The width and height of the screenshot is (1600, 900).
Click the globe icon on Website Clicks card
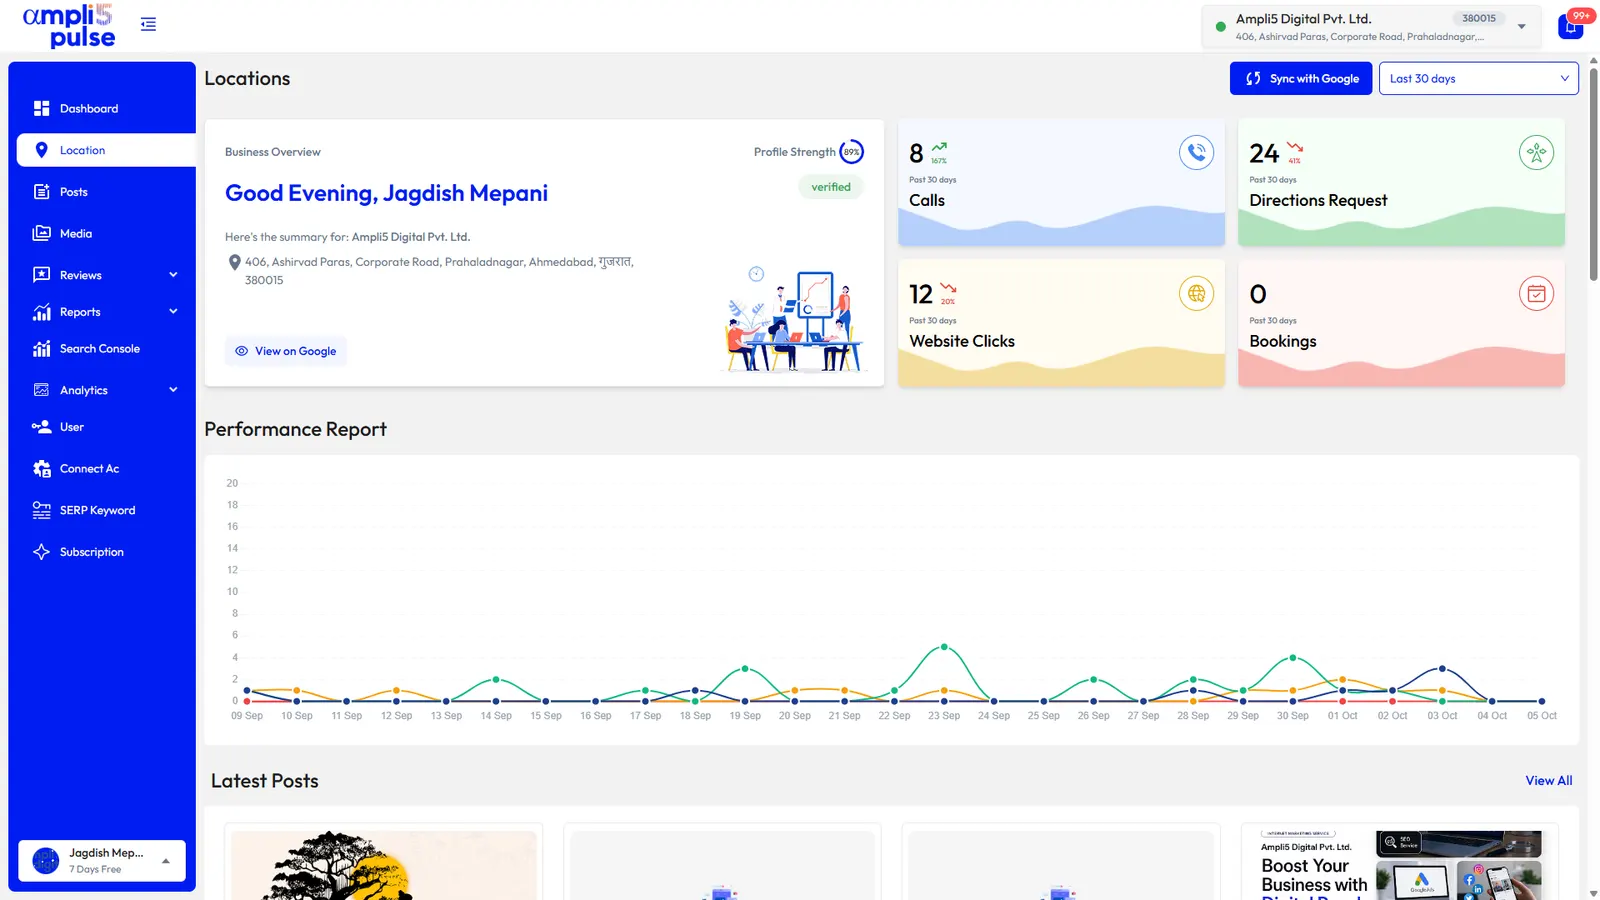[1196, 294]
